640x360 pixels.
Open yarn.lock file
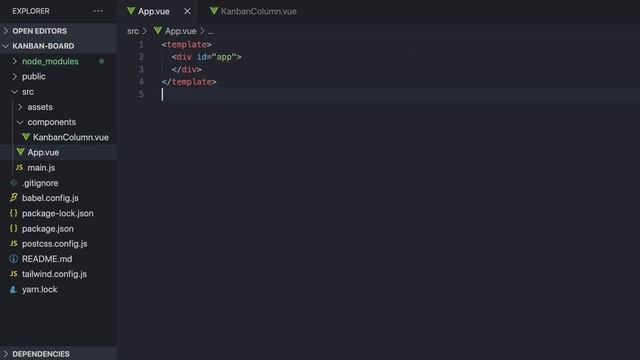click(40, 289)
